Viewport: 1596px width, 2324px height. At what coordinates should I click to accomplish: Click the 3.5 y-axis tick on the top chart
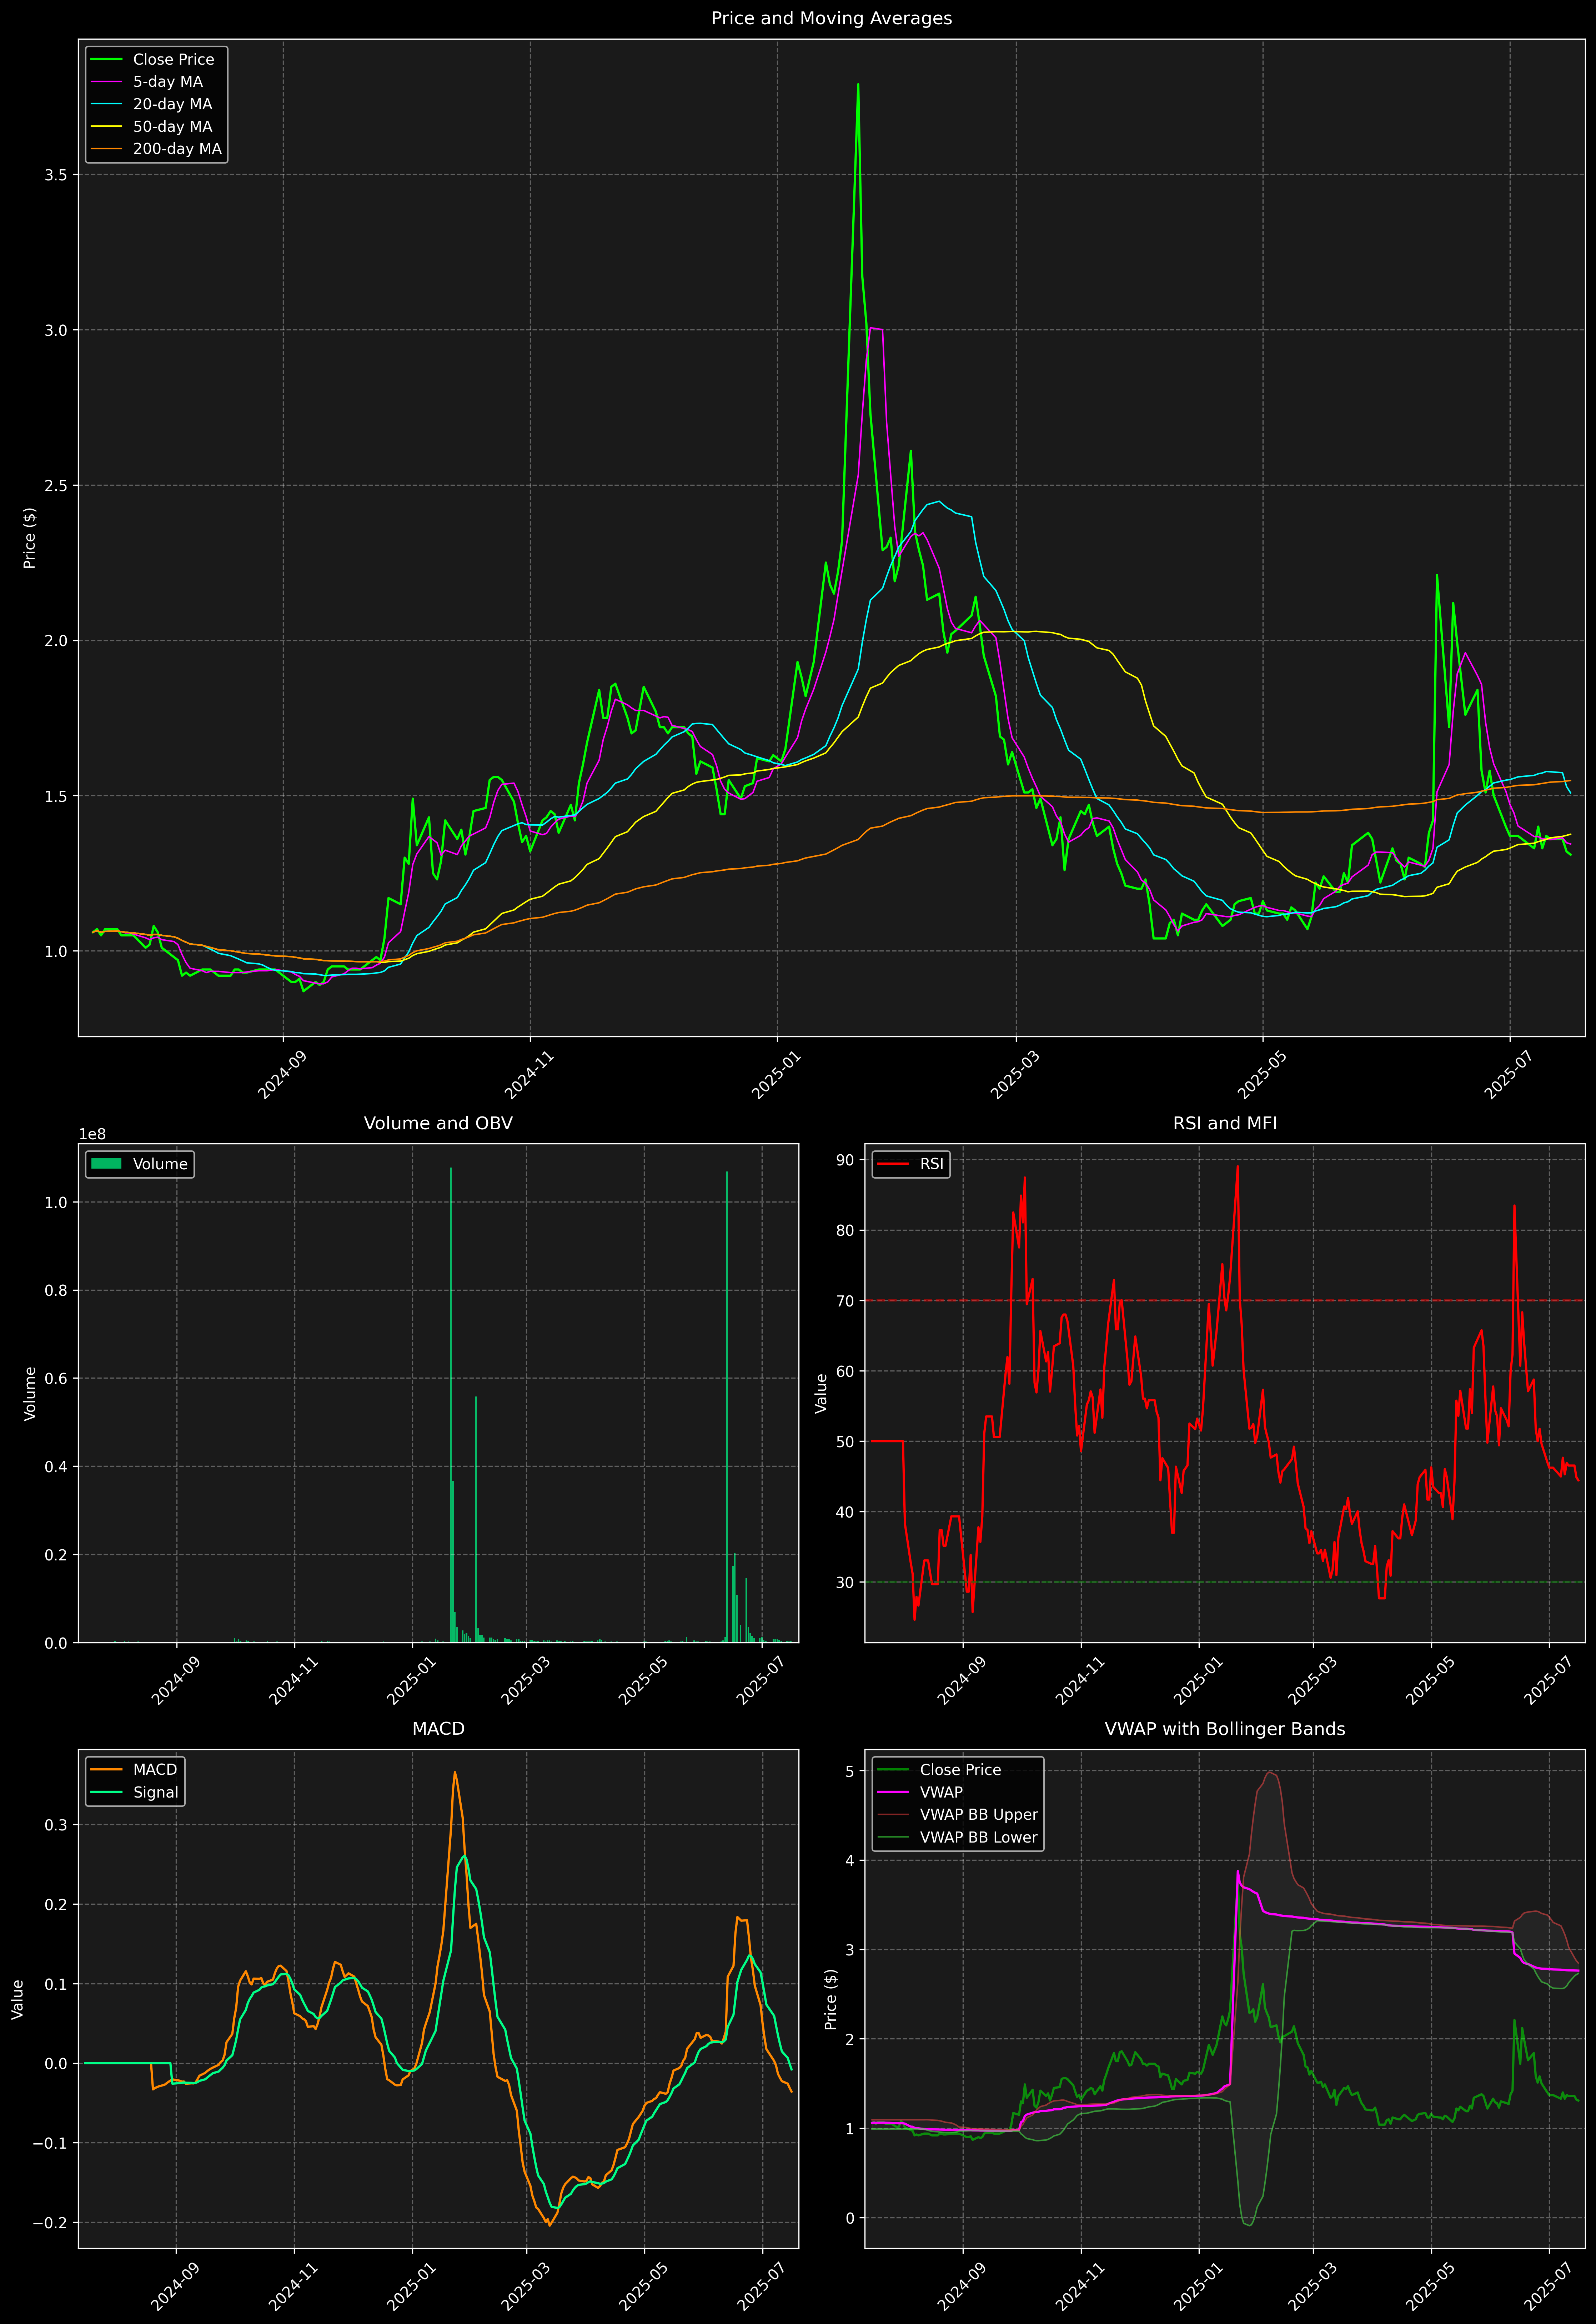tap(56, 175)
